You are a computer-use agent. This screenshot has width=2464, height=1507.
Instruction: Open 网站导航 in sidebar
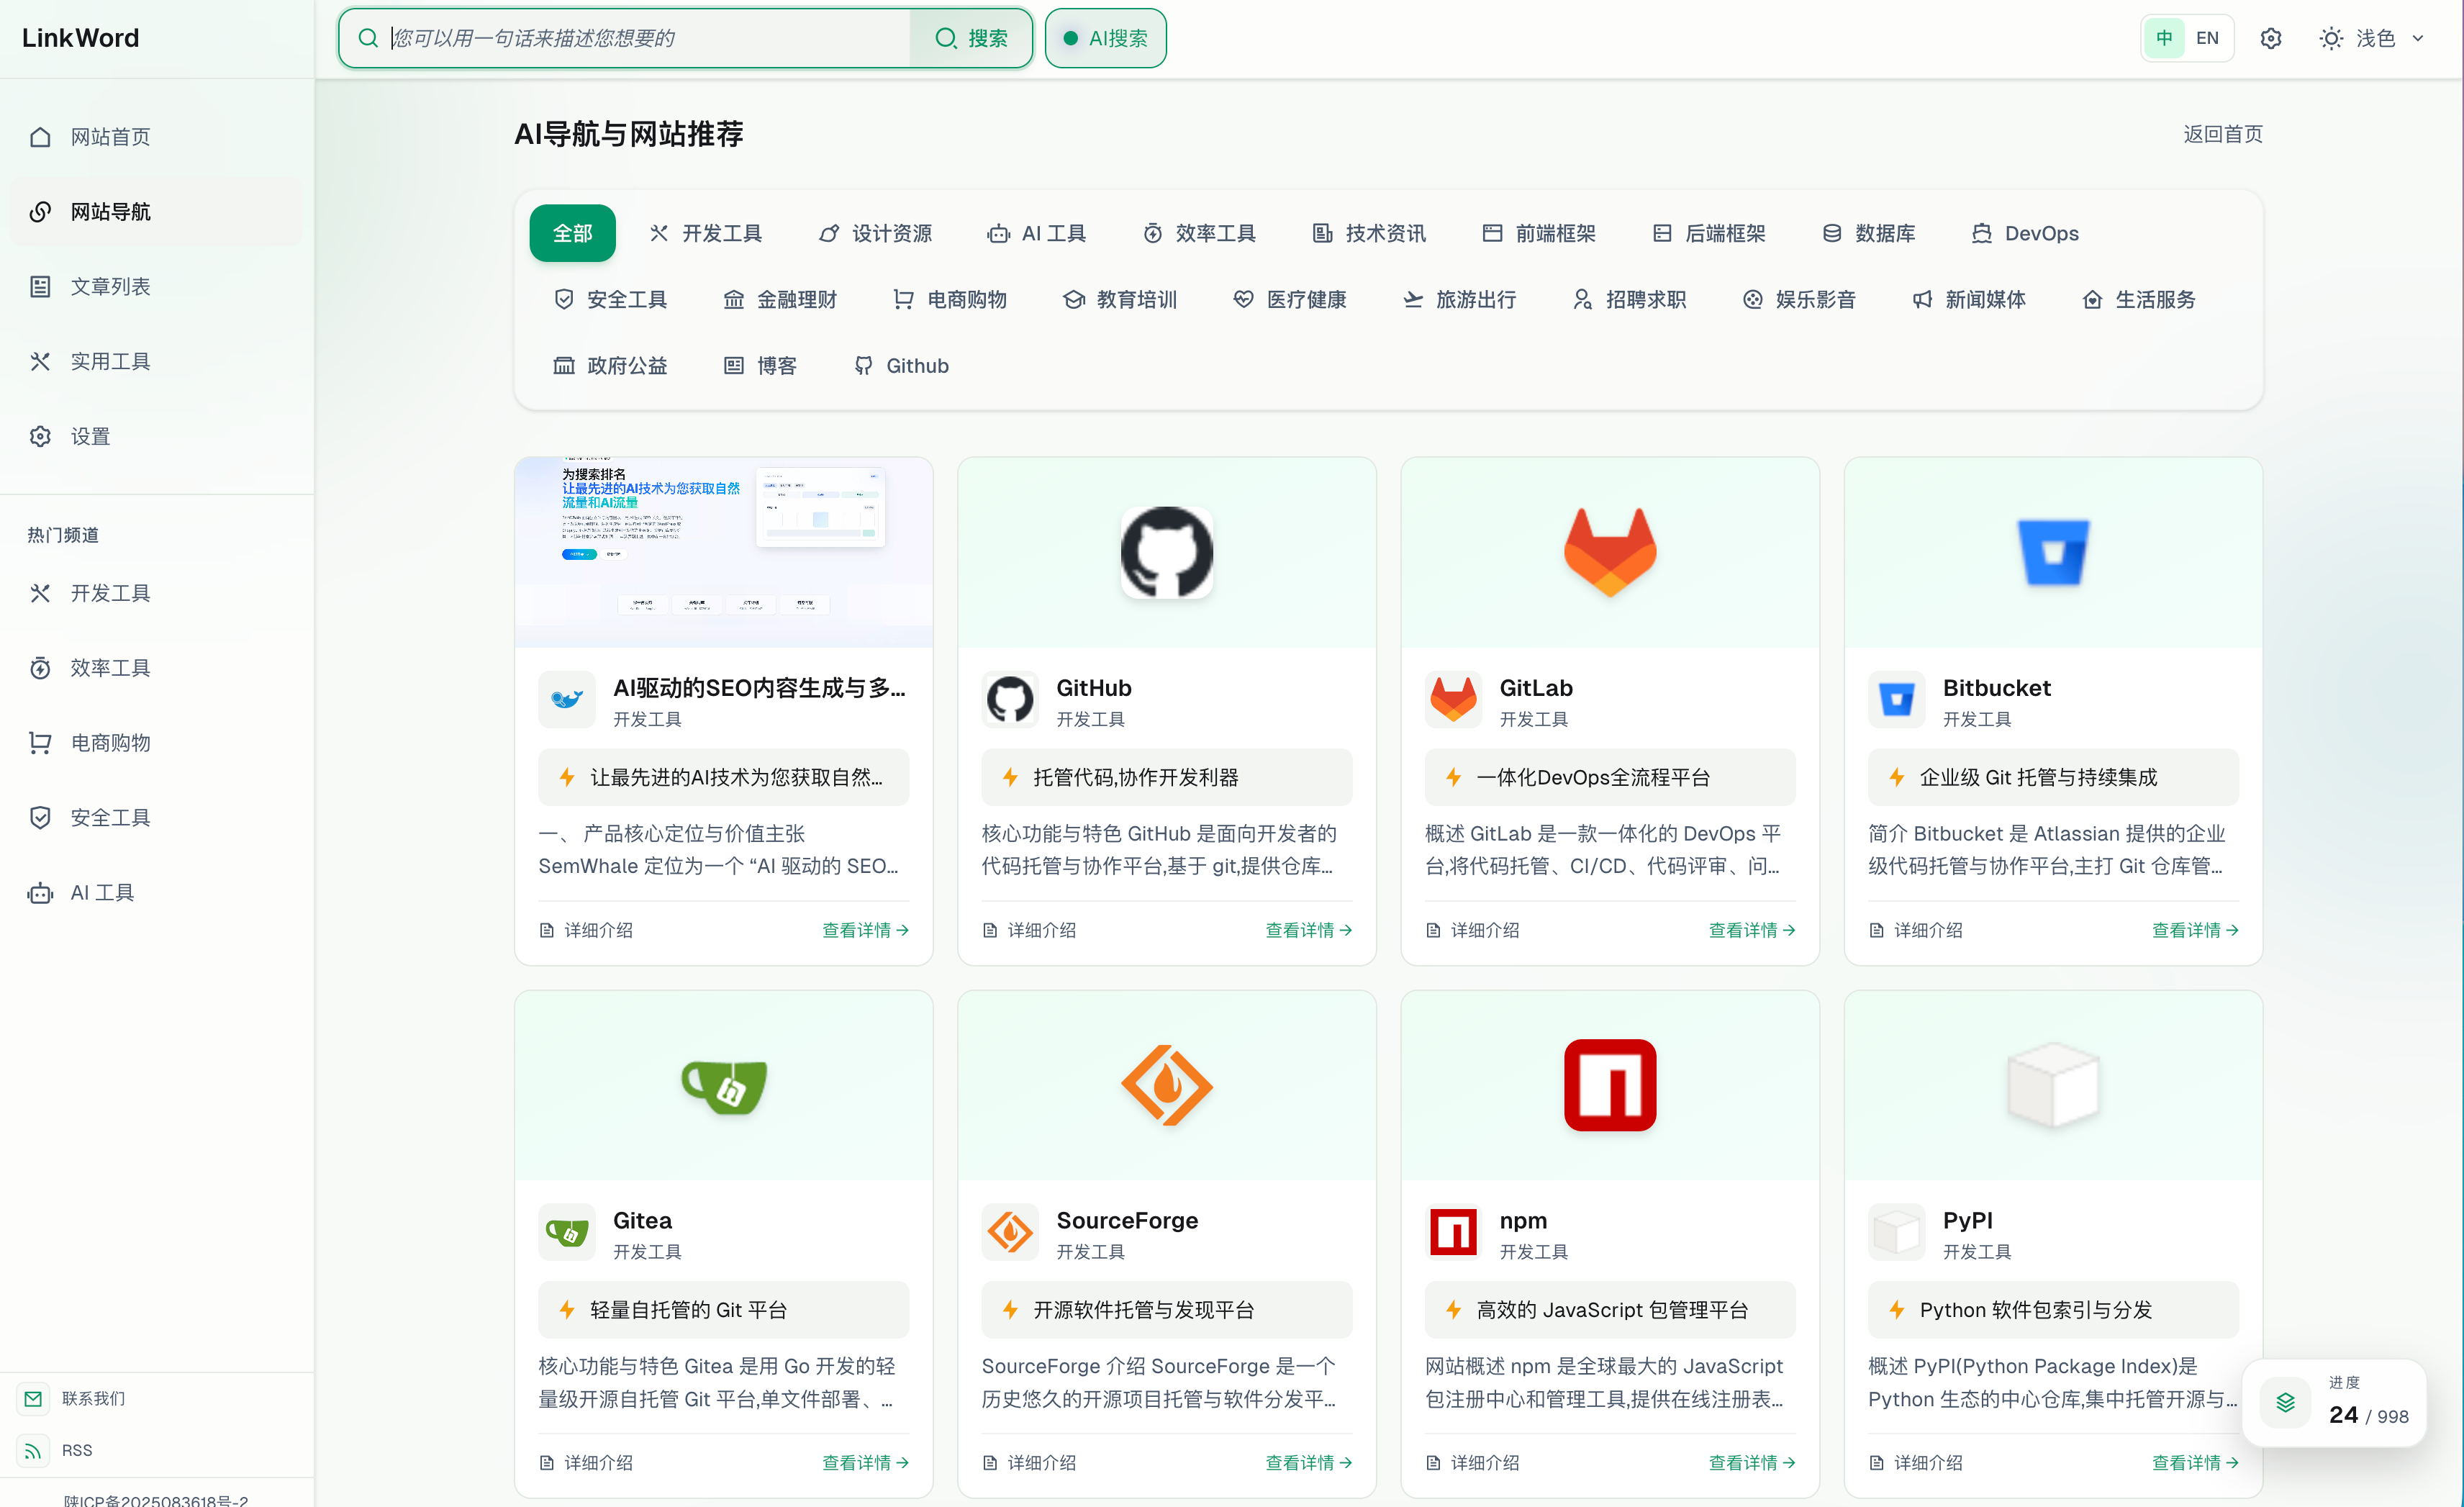click(x=157, y=212)
